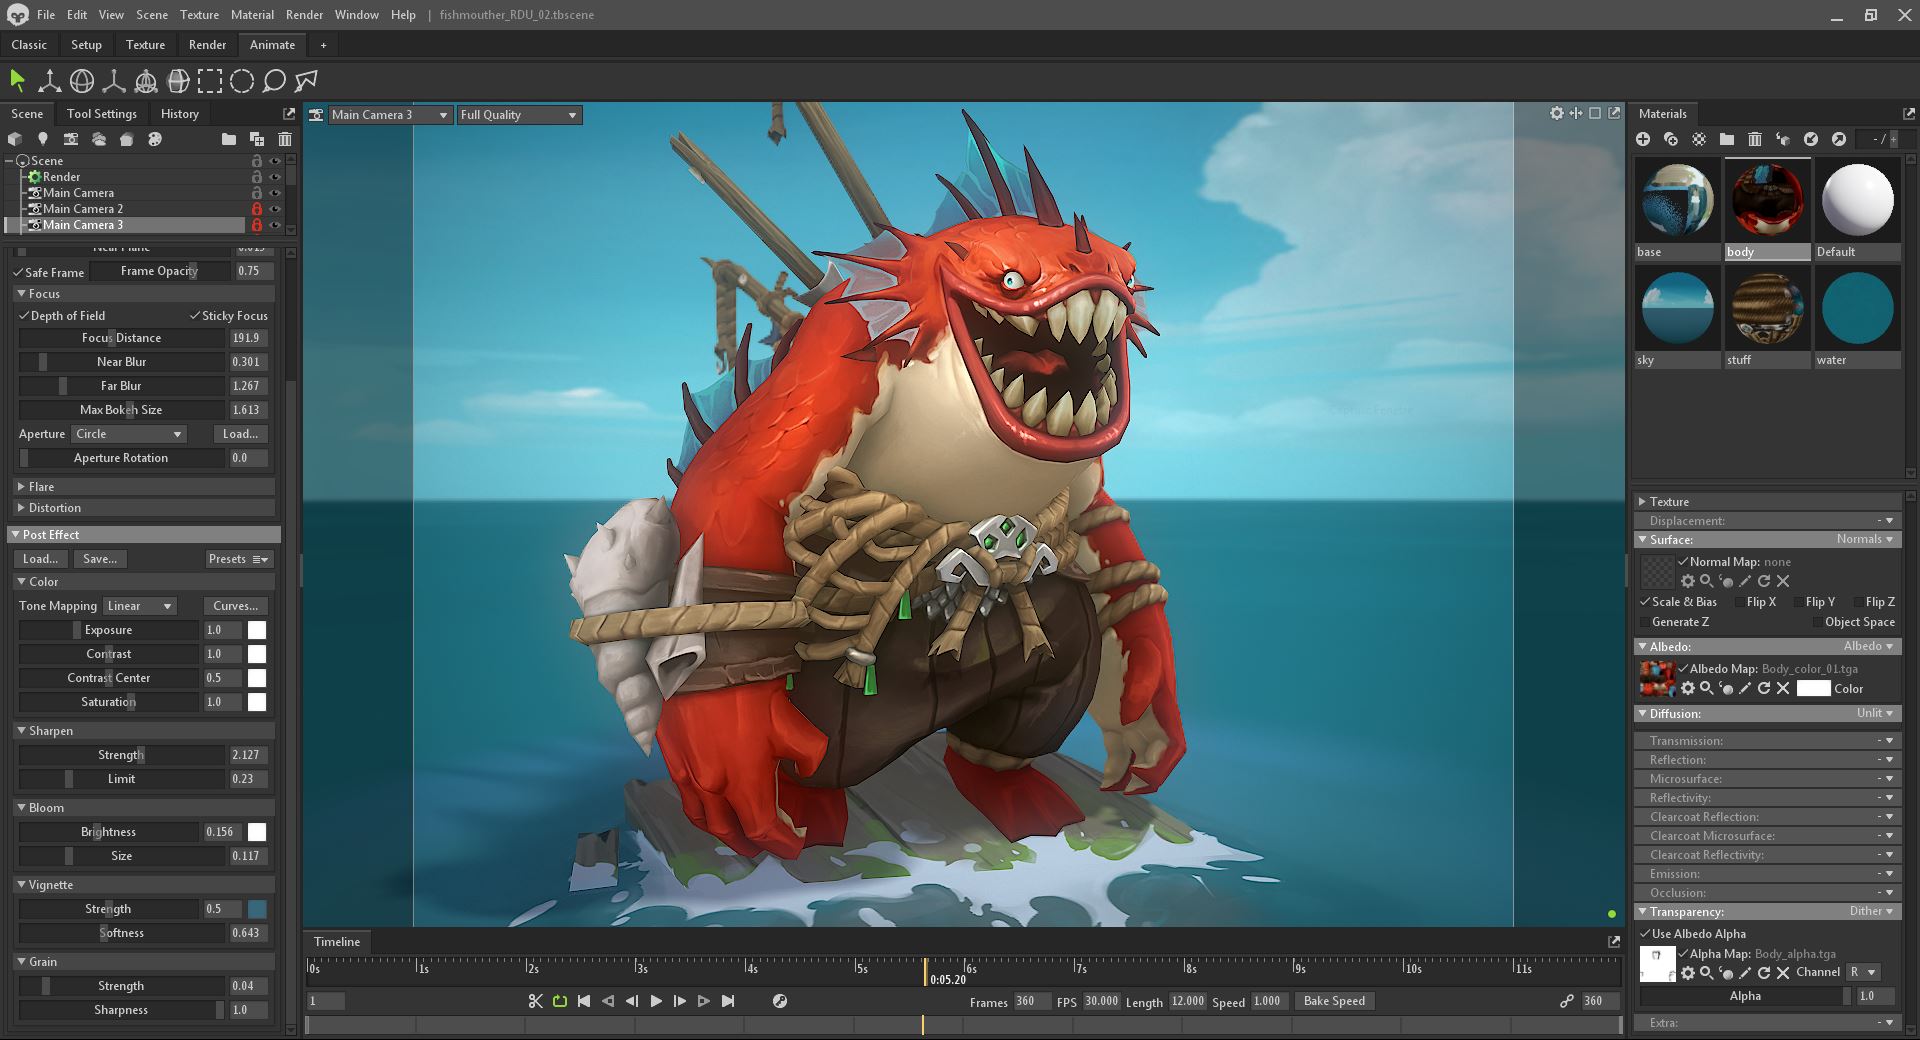The height and width of the screenshot is (1040, 1920).
Task: Click the Curves... button
Action: point(236,606)
